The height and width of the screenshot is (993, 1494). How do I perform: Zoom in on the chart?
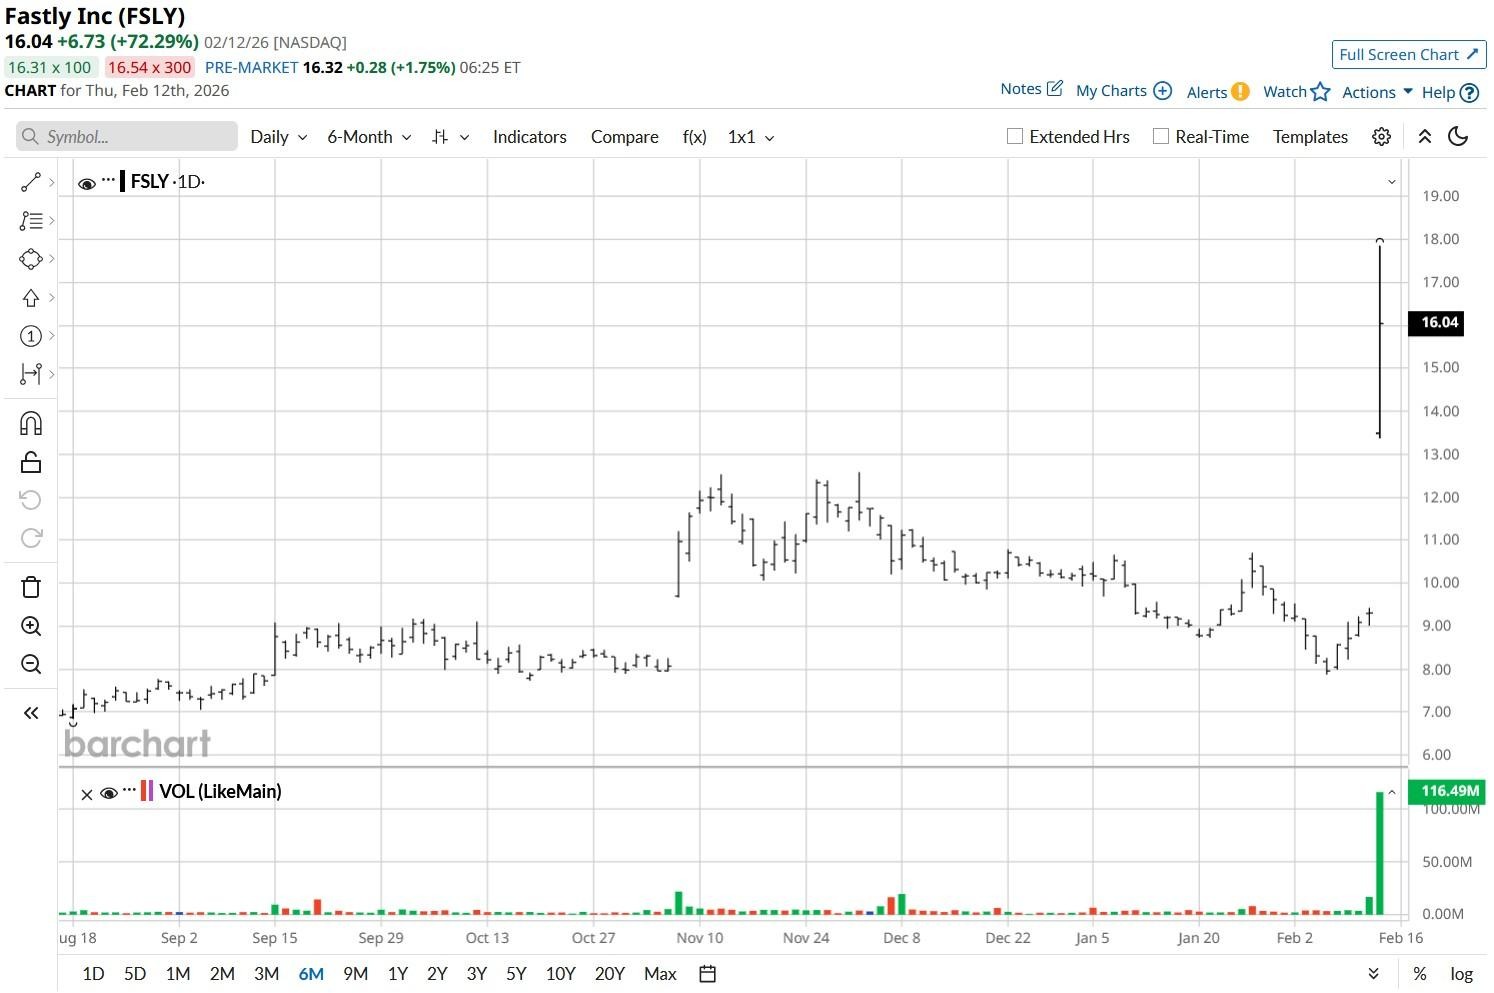coord(31,627)
